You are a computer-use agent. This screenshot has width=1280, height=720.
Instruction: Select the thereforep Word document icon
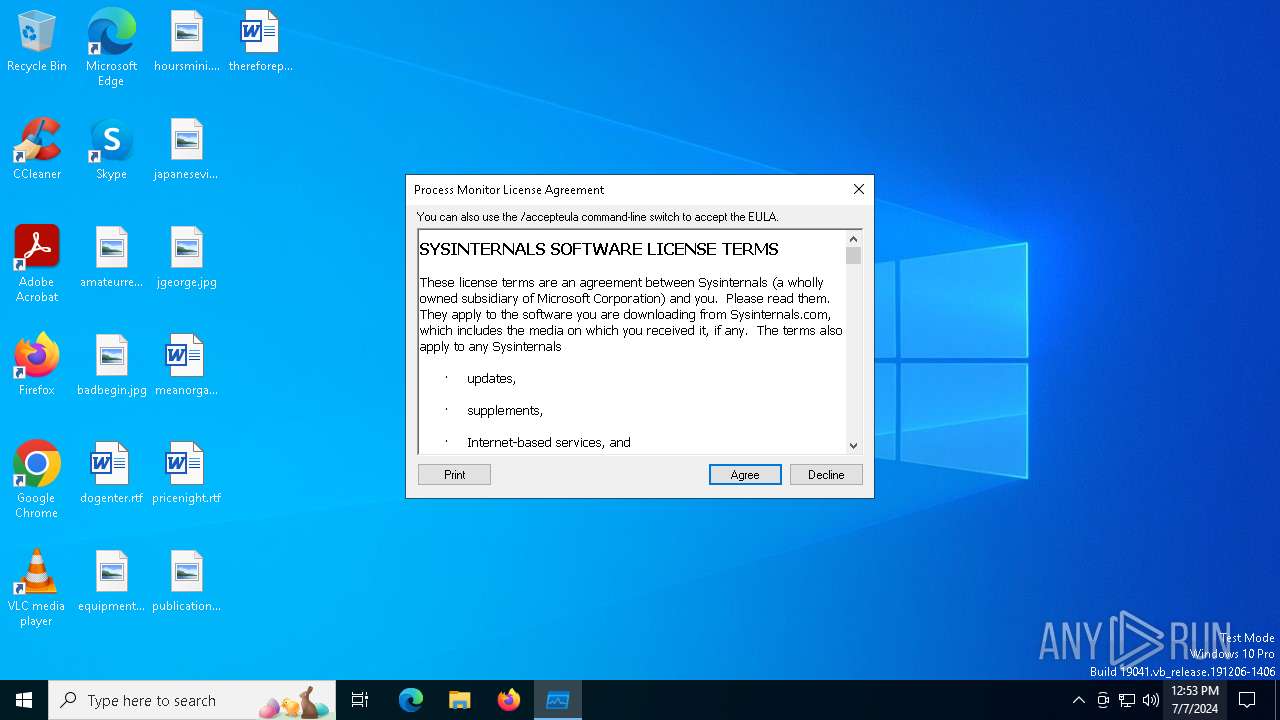[260, 42]
